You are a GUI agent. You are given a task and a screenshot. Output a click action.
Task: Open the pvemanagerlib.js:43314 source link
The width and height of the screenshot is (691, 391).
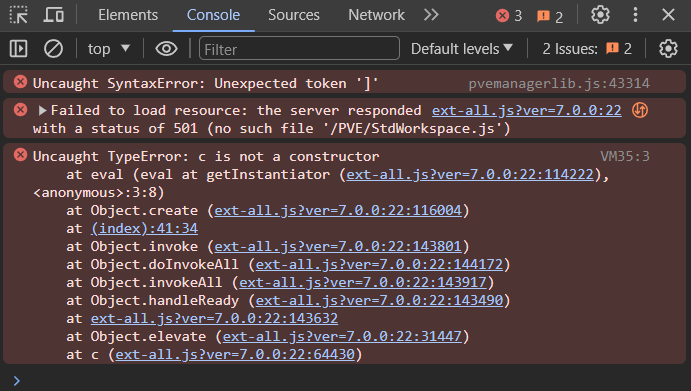coord(559,83)
